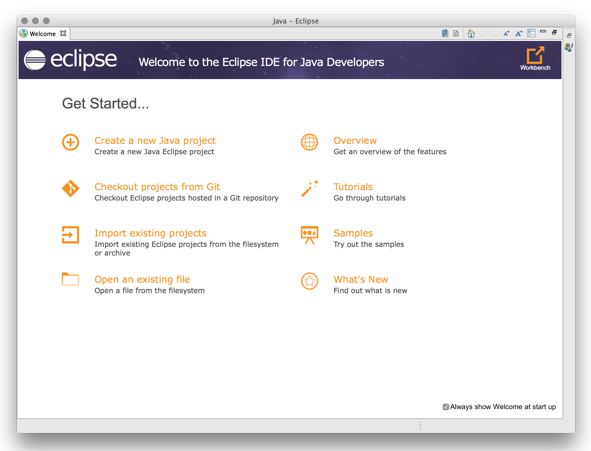Click the Home icon in Welcome toolbar
This screenshot has height=451, width=591.
point(471,34)
